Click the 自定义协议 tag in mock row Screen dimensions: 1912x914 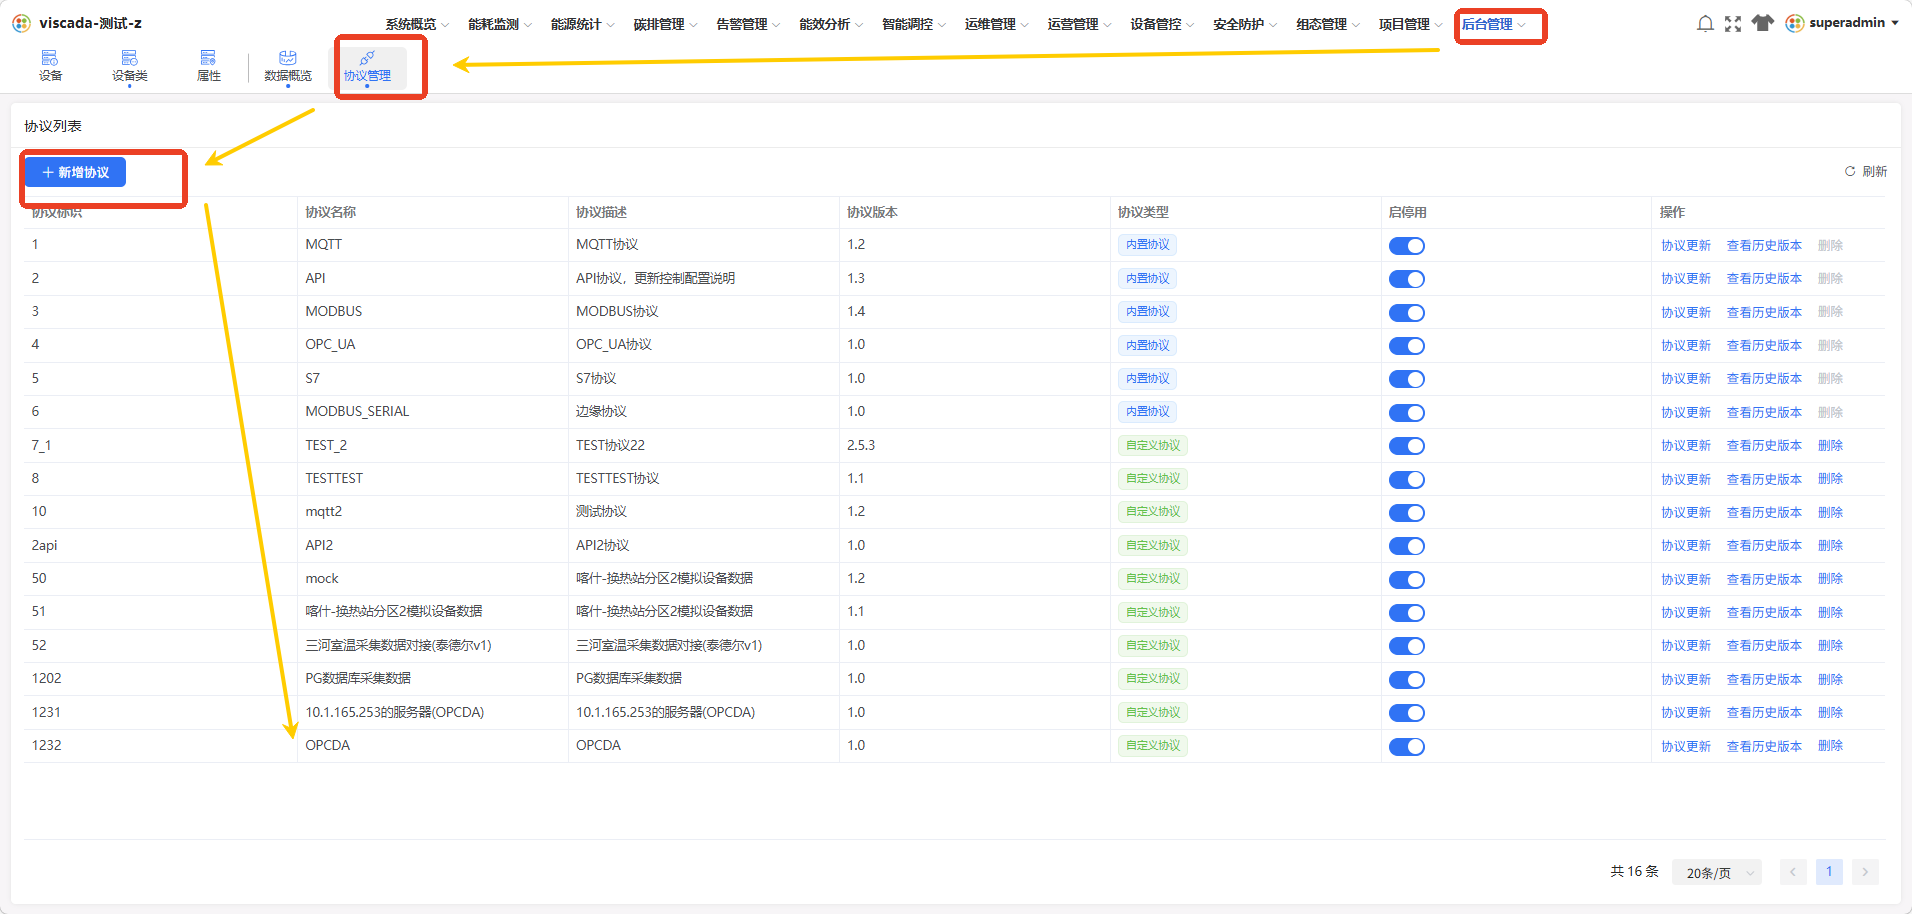(1153, 579)
